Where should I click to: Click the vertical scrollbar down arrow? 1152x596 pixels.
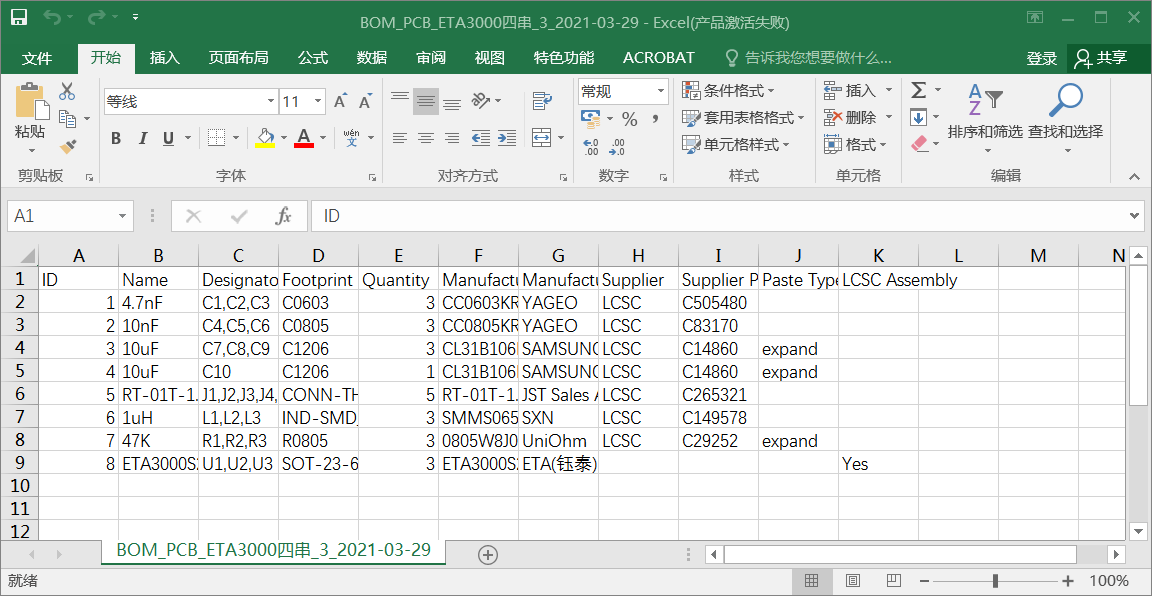click(1137, 530)
